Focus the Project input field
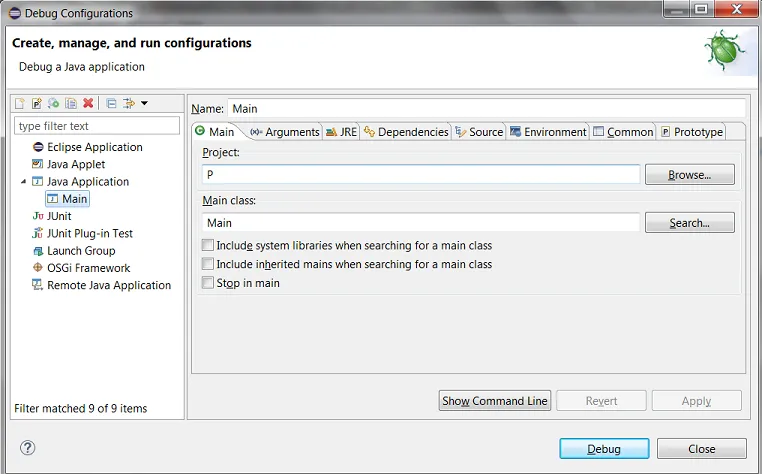This screenshot has height=474, width=762. click(x=421, y=174)
